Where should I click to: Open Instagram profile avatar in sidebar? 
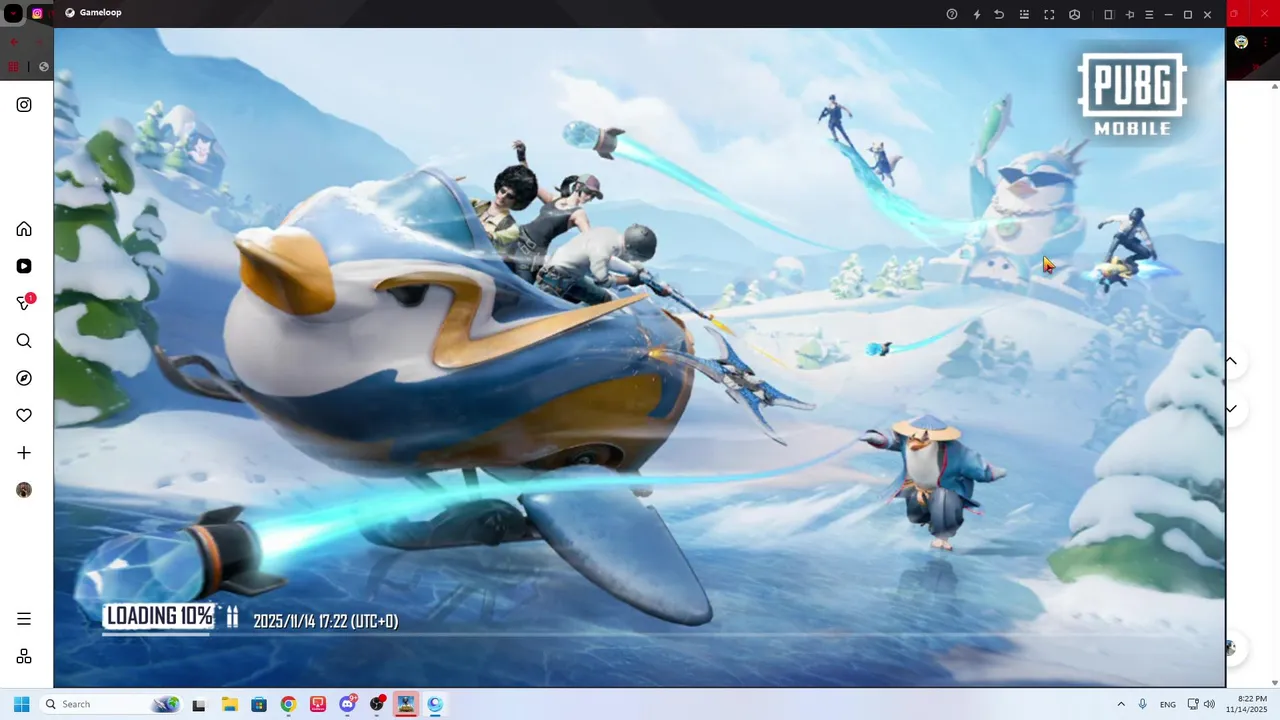pyautogui.click(x=24, y=490)
